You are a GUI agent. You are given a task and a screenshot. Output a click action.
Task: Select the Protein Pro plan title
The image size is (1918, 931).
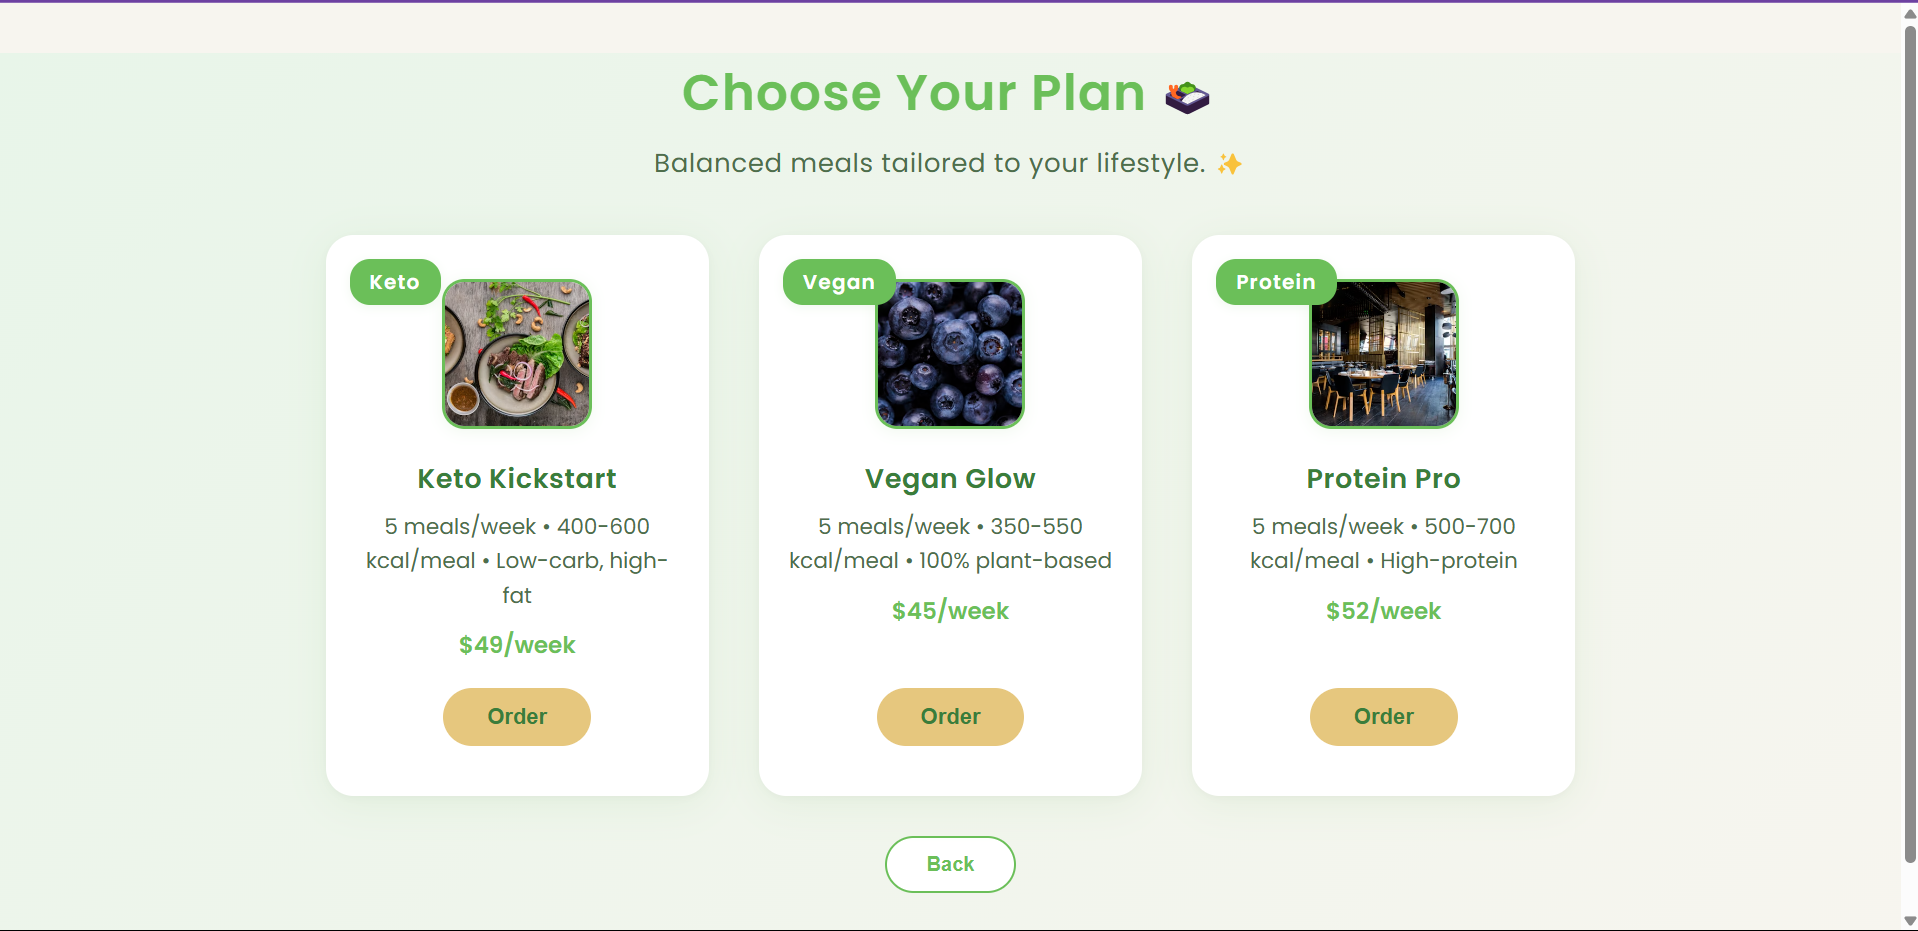pyautogui.click(x=1383, y=478)
